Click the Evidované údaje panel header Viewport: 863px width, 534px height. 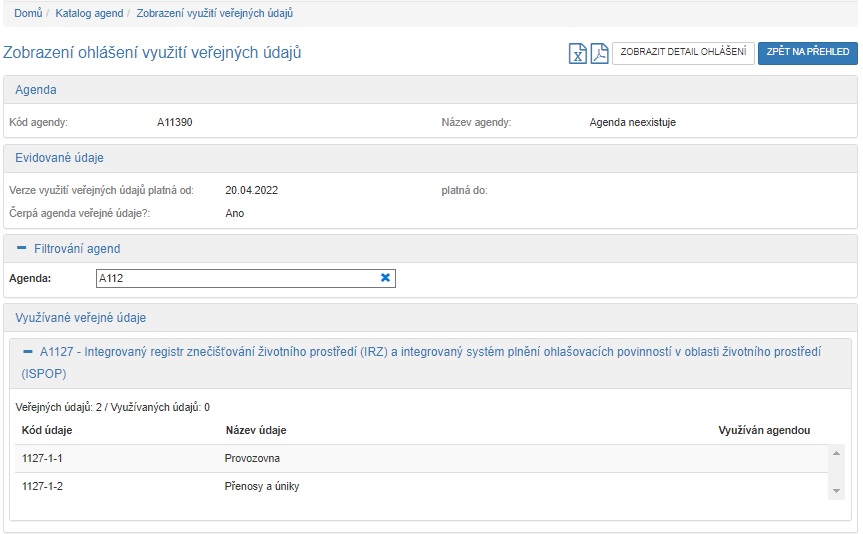point(59,158)
